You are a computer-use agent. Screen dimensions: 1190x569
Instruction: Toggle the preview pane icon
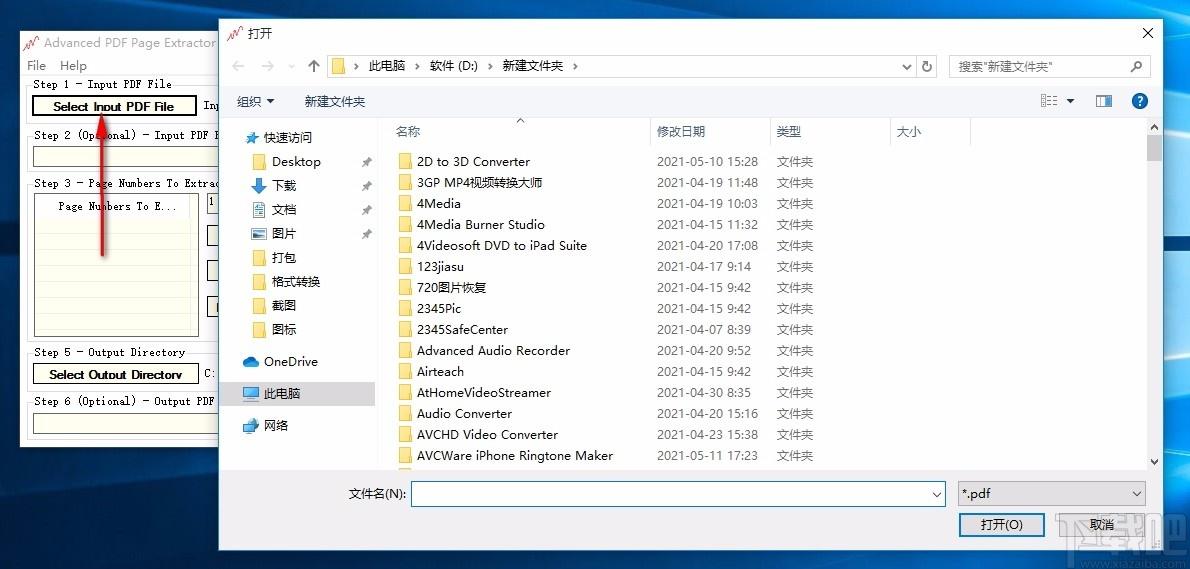[1103, 101]
